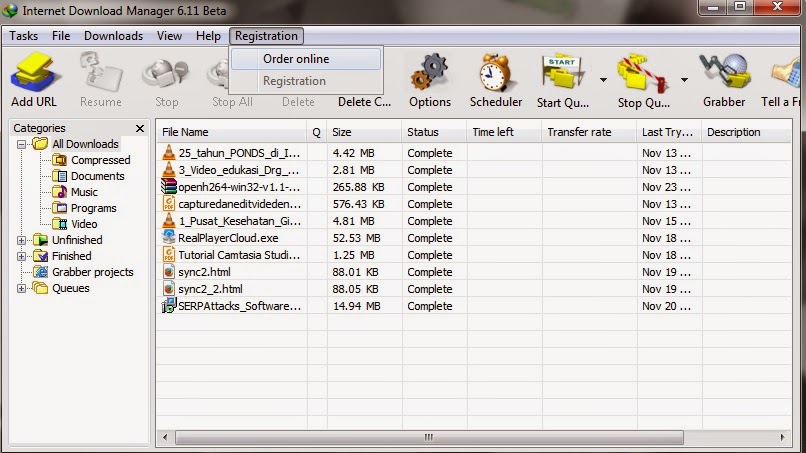Select the Finished folder item
The height and width of the screenshot is (453, 806).
pos(71,256)
